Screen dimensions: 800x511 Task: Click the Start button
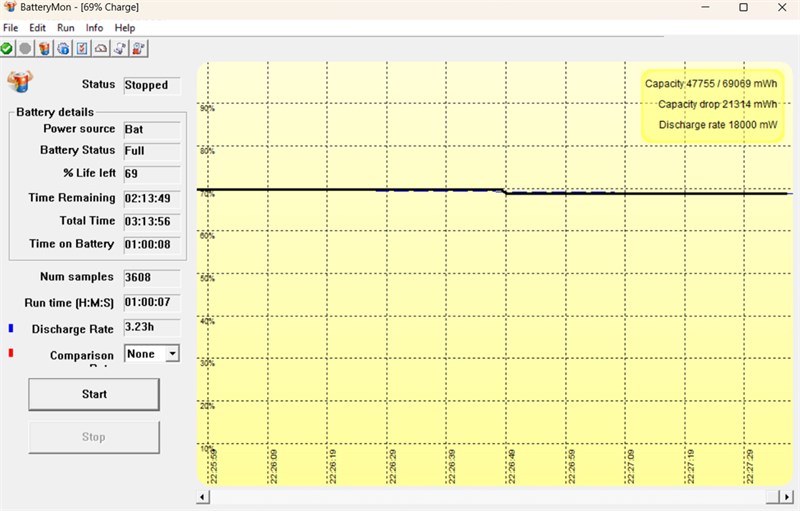pyautogui.click(x=94, y=394)
